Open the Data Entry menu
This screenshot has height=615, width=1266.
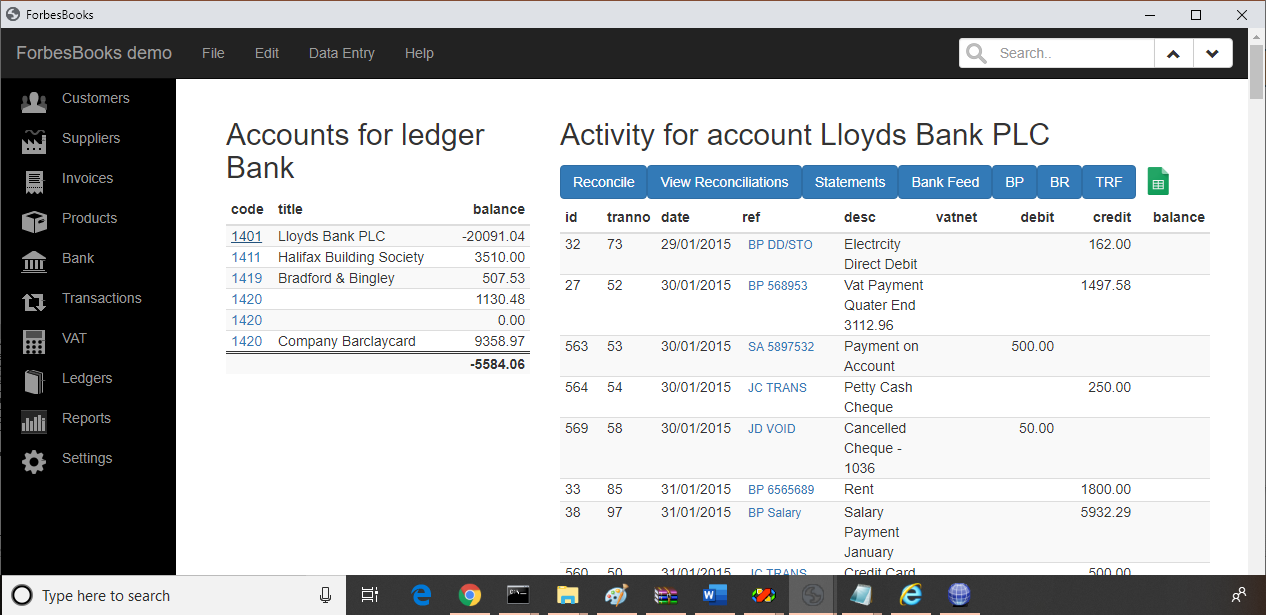(x=342, y=53)
